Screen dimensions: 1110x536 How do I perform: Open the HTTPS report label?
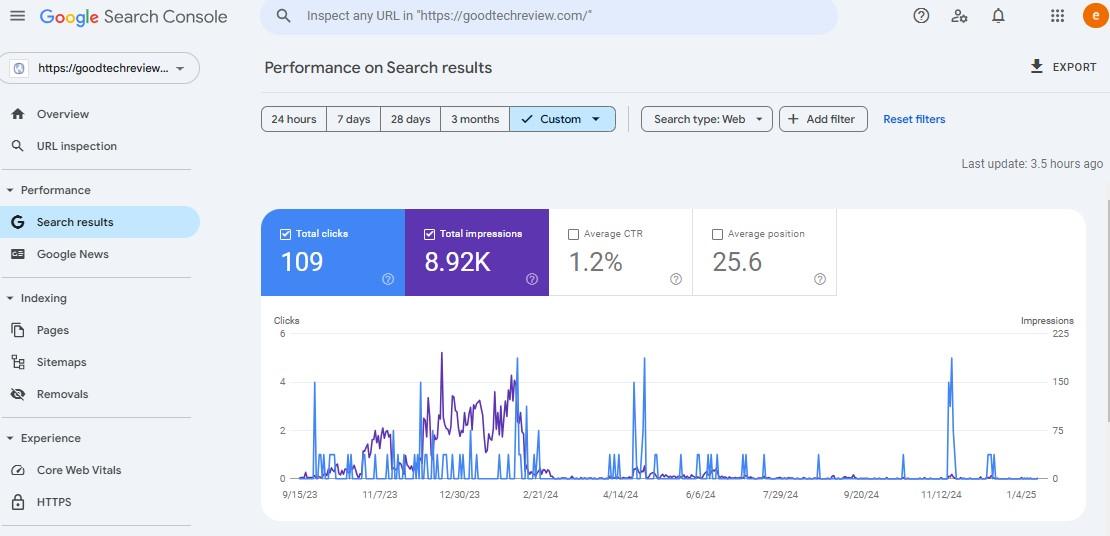(x=54, y=502)
